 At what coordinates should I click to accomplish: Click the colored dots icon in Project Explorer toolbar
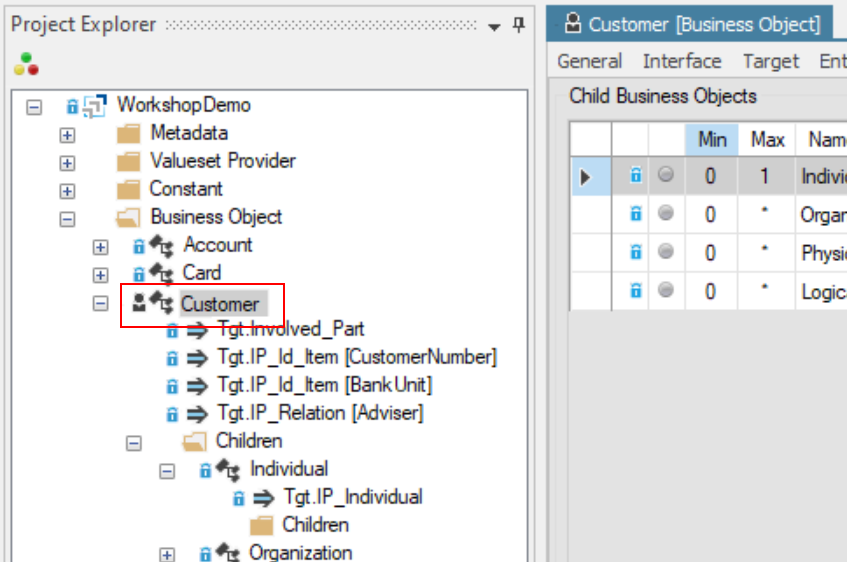[26, 64]
